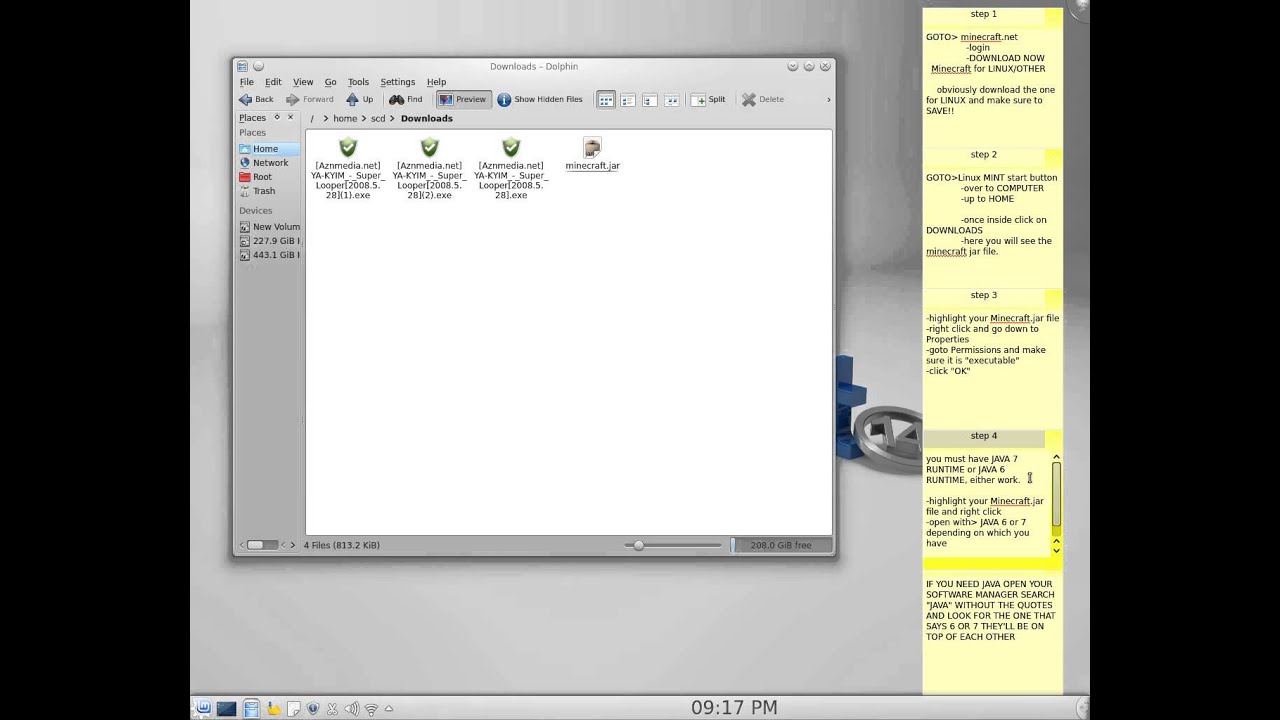Open the Go menu
Screen dimensions: 1280x720
pyautogui.click(x=330, y=82)
